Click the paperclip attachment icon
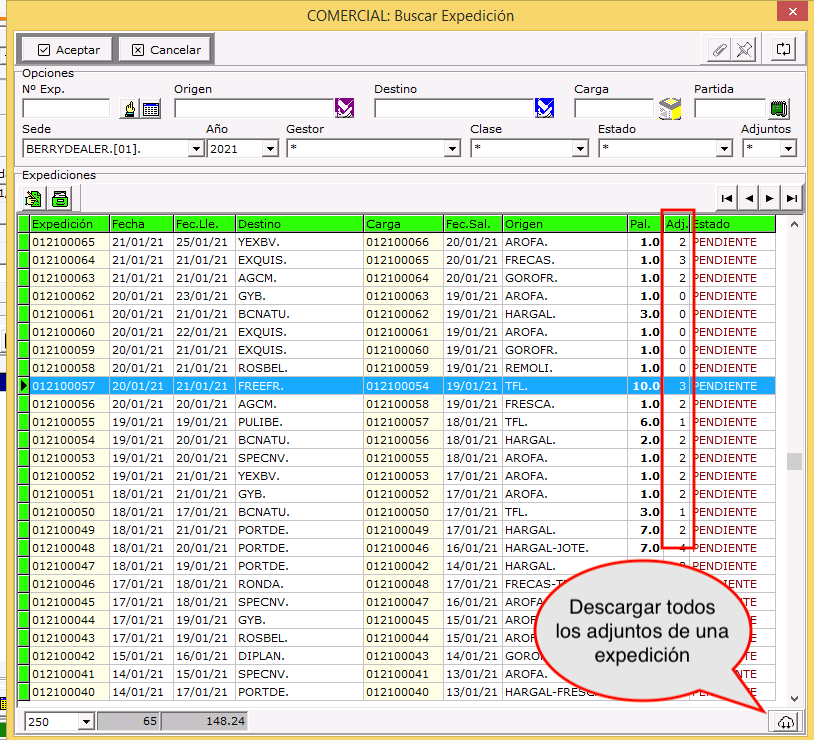 click(x=718, y=49)
